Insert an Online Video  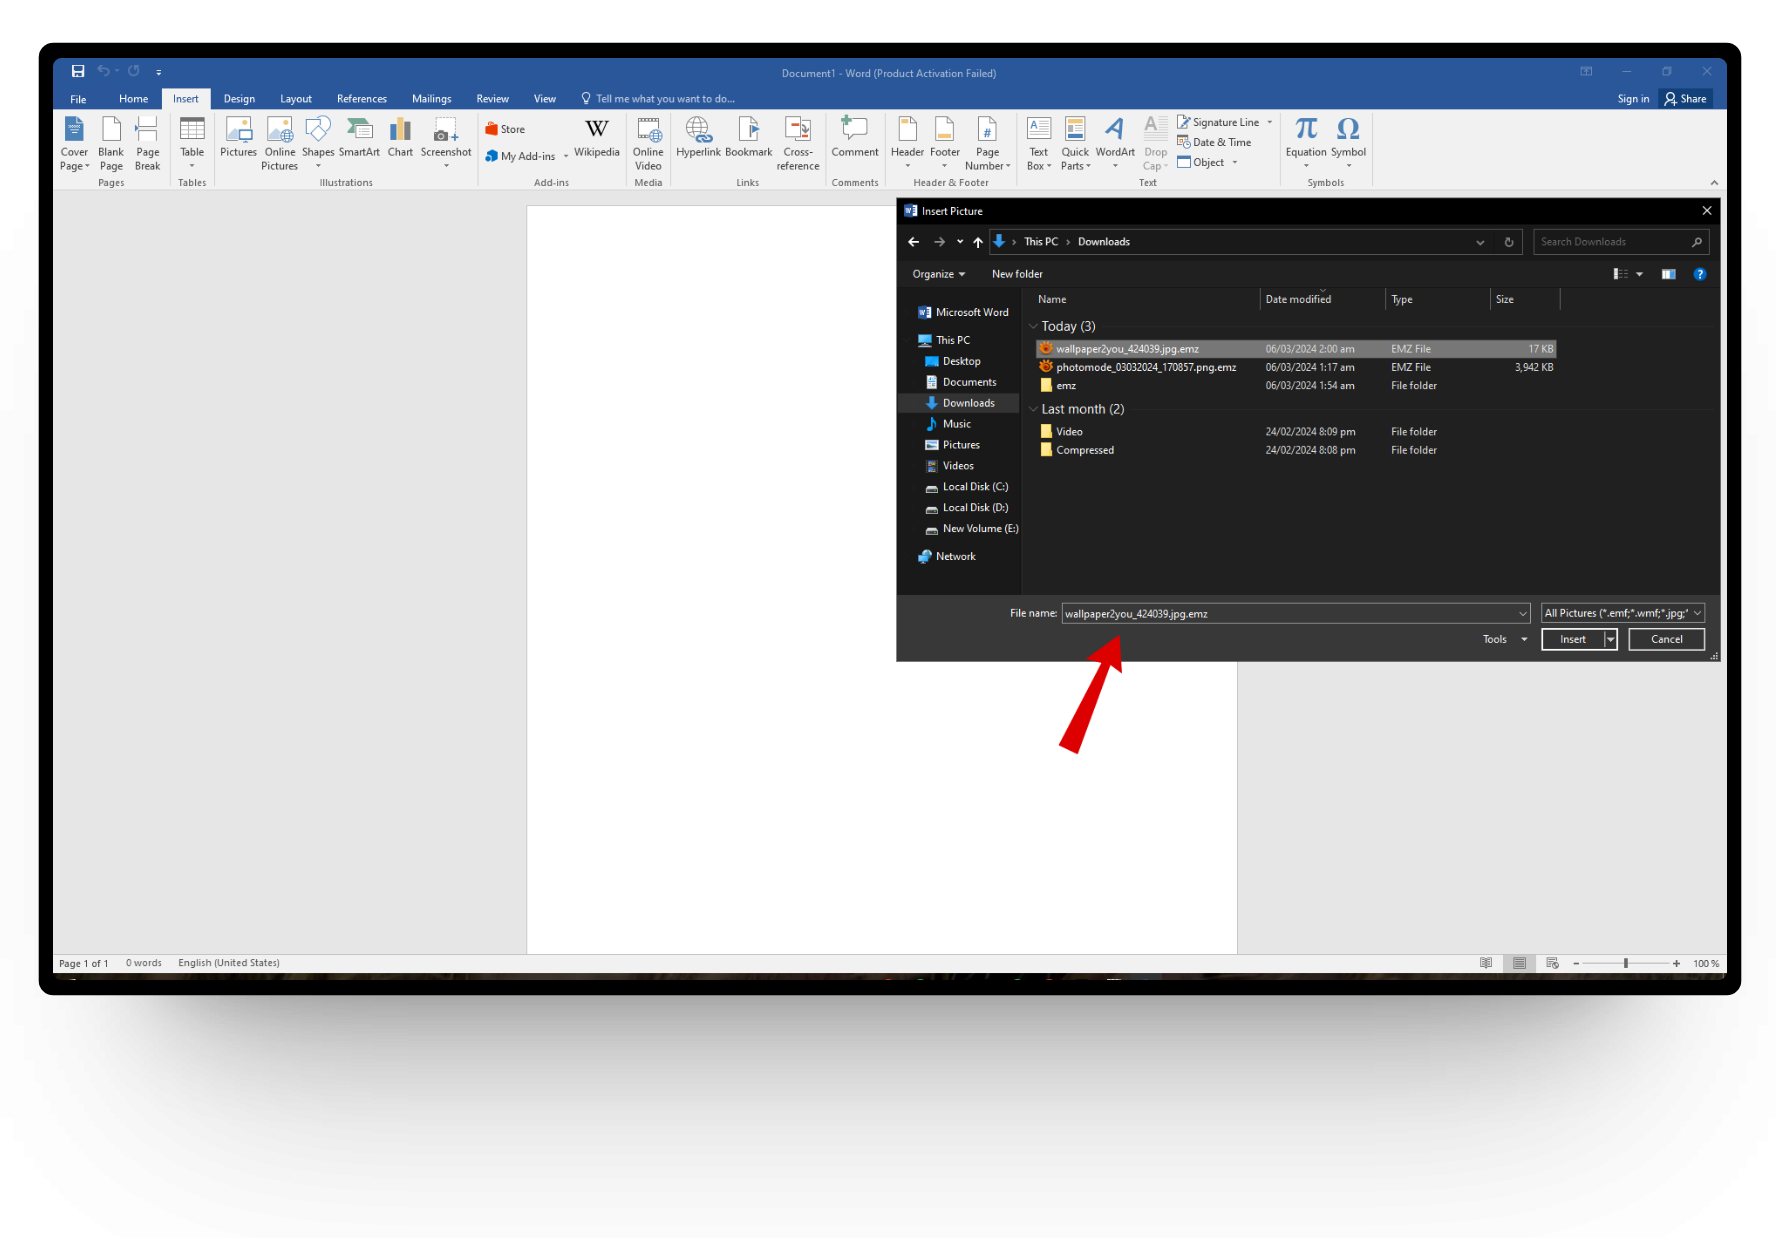648,144
